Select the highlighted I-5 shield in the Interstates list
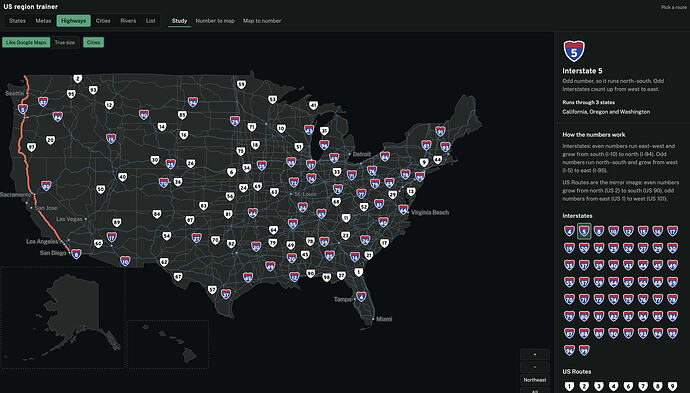The width and height of the screenshot is (690, 393). coord(584,231)
